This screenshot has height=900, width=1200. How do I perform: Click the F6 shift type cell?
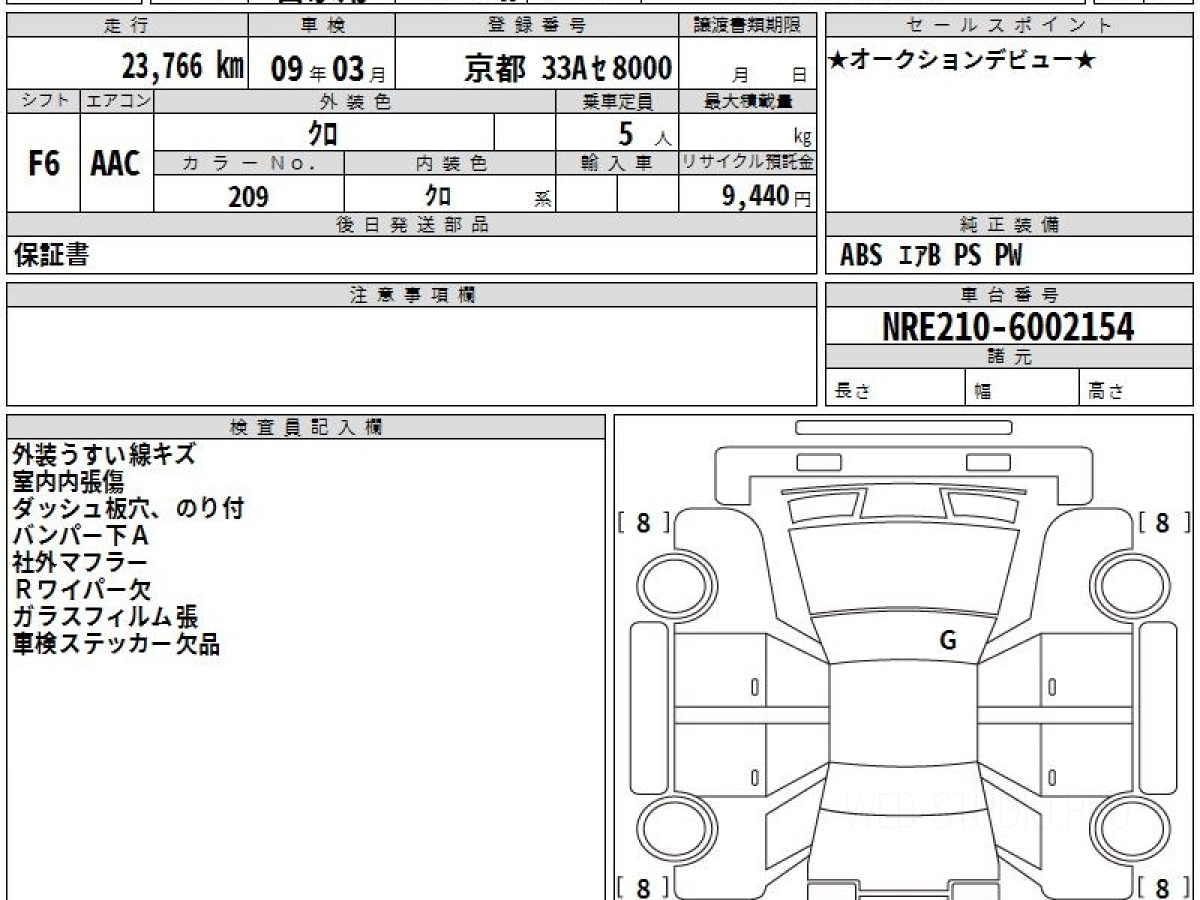[43, 164]
